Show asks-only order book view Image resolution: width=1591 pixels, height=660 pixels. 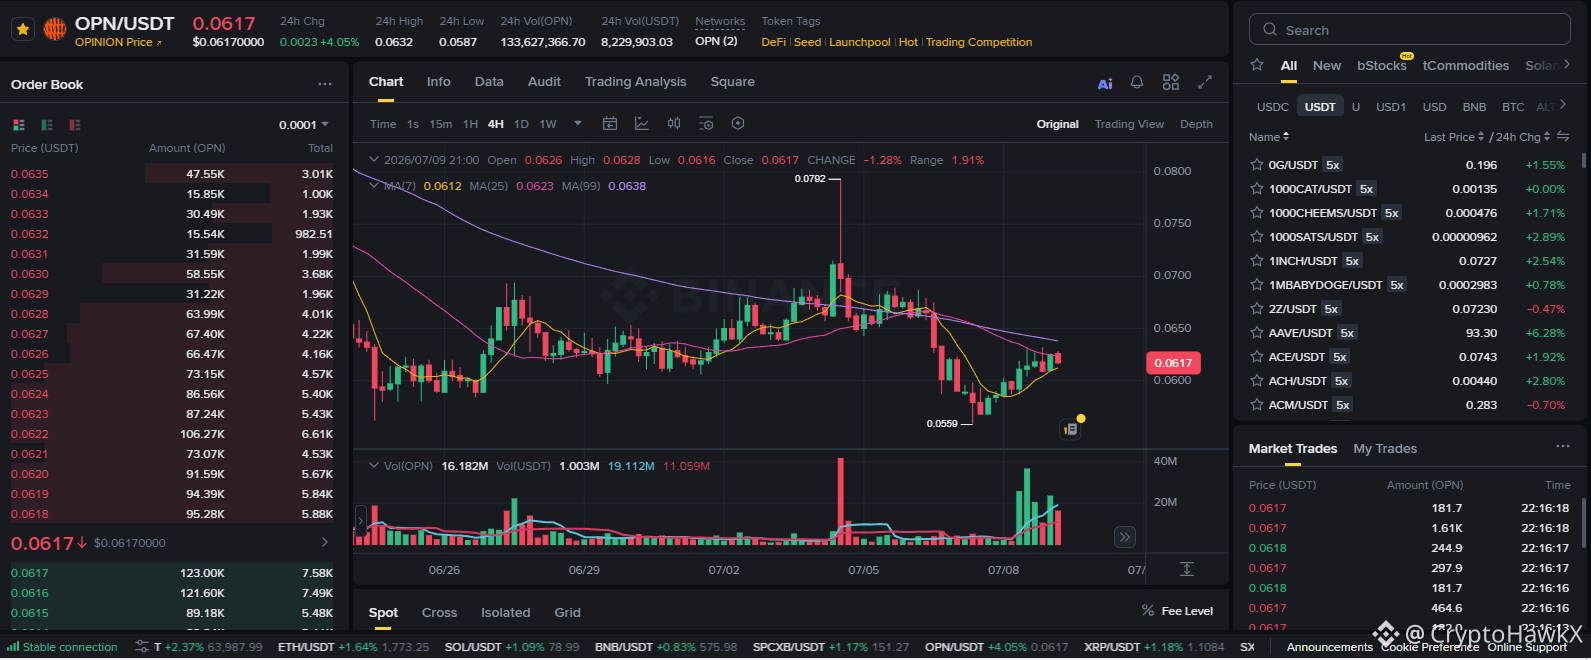(75, 125)
